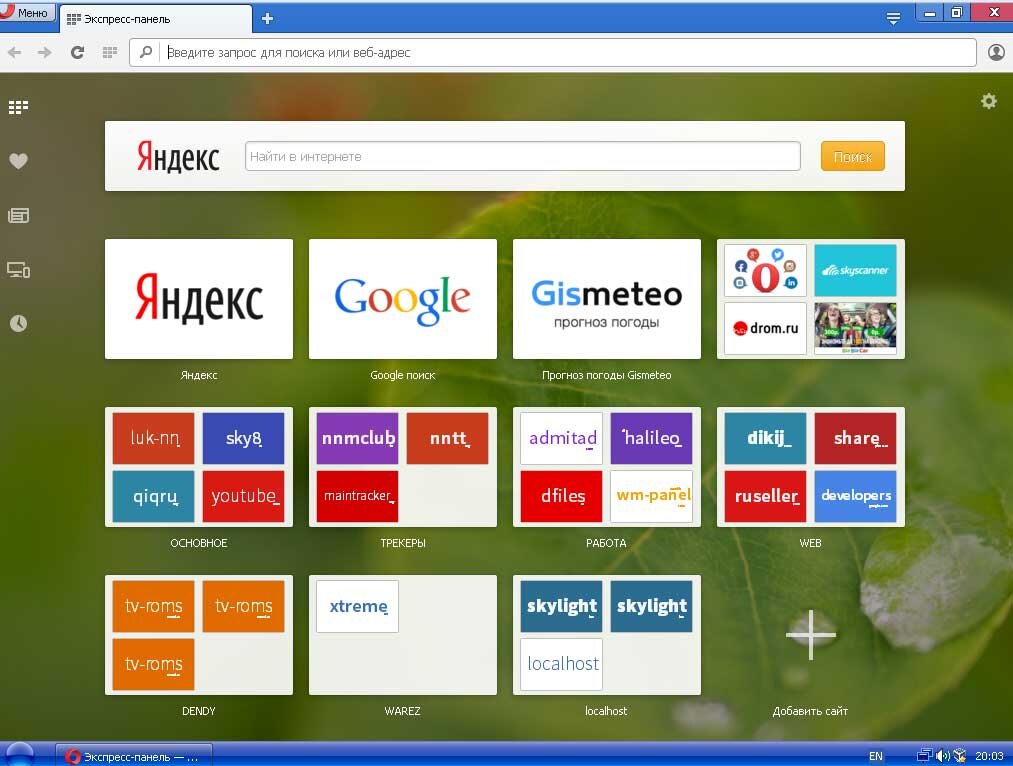Open the WAREZ folder label
Viewport: 1013px width, 766px height.
click(402, 711)
